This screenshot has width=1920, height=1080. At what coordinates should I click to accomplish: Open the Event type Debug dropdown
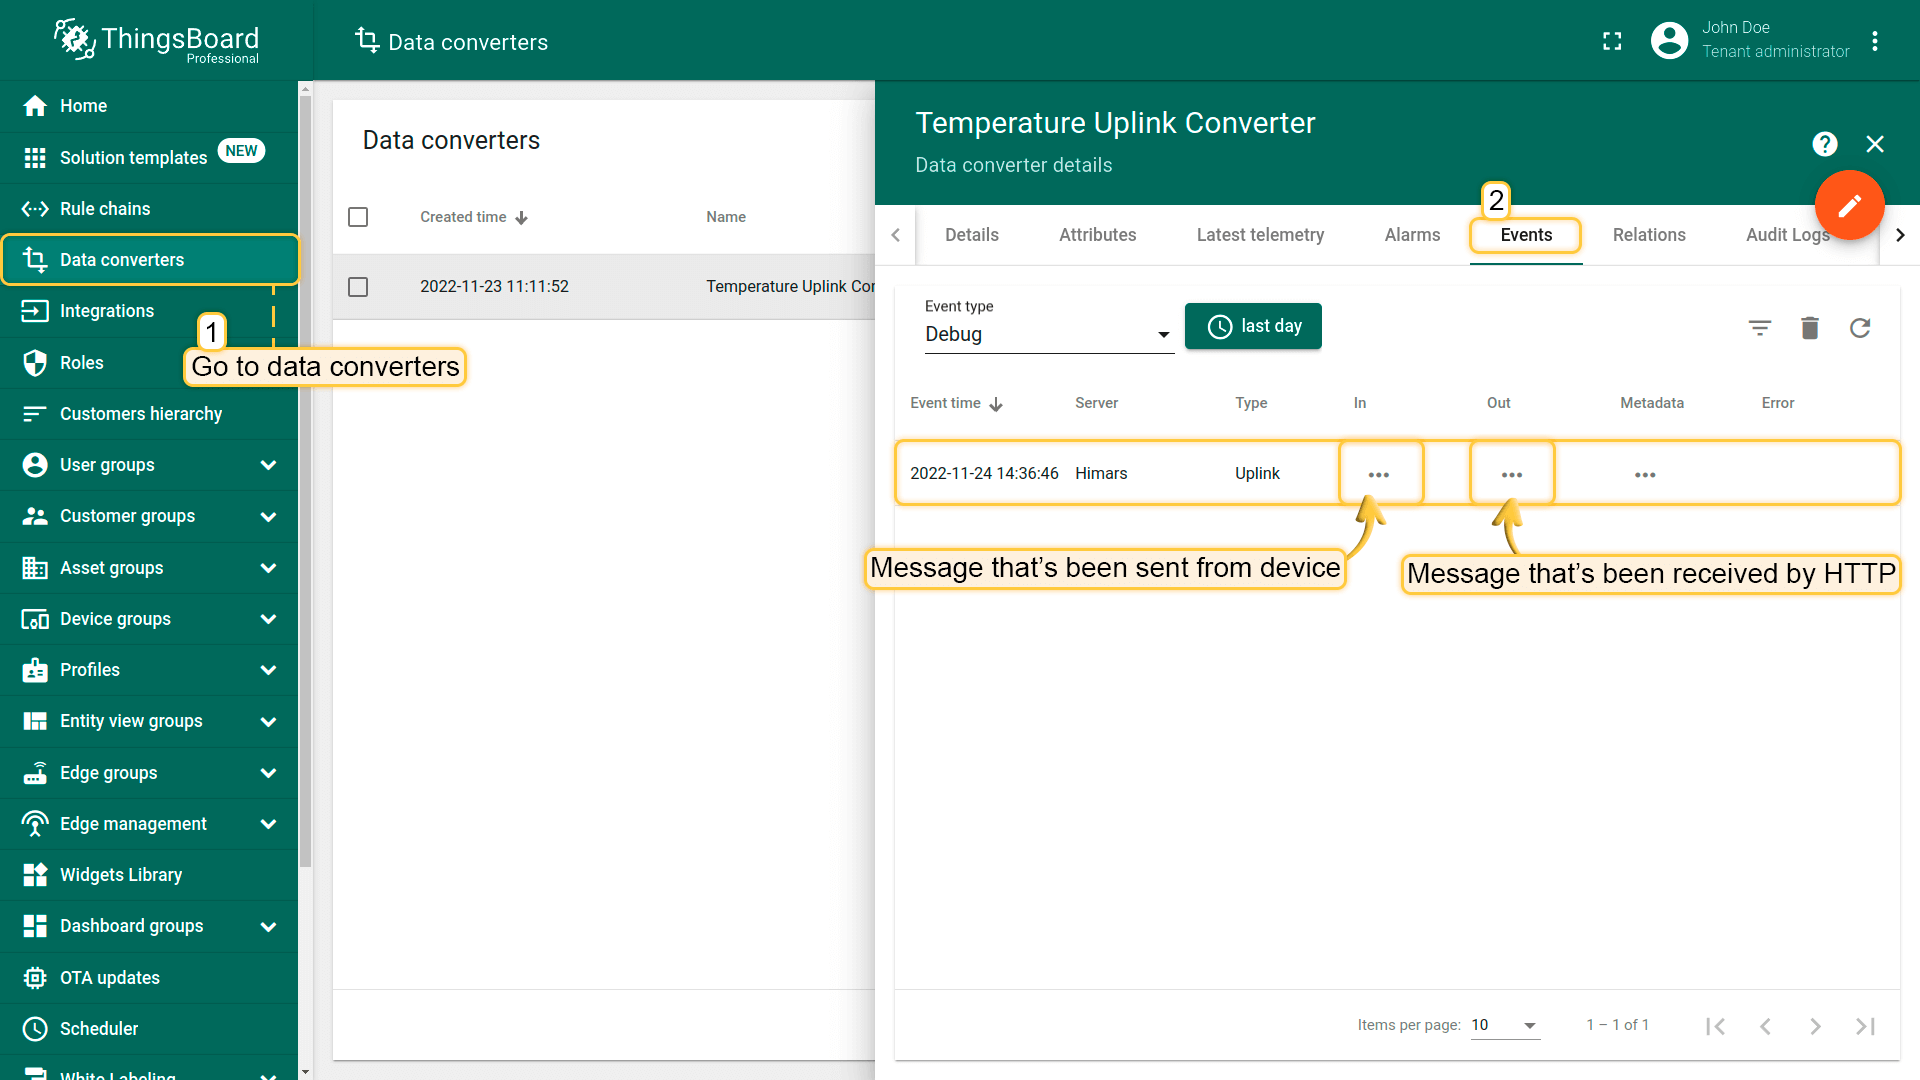click(1047, 334)
